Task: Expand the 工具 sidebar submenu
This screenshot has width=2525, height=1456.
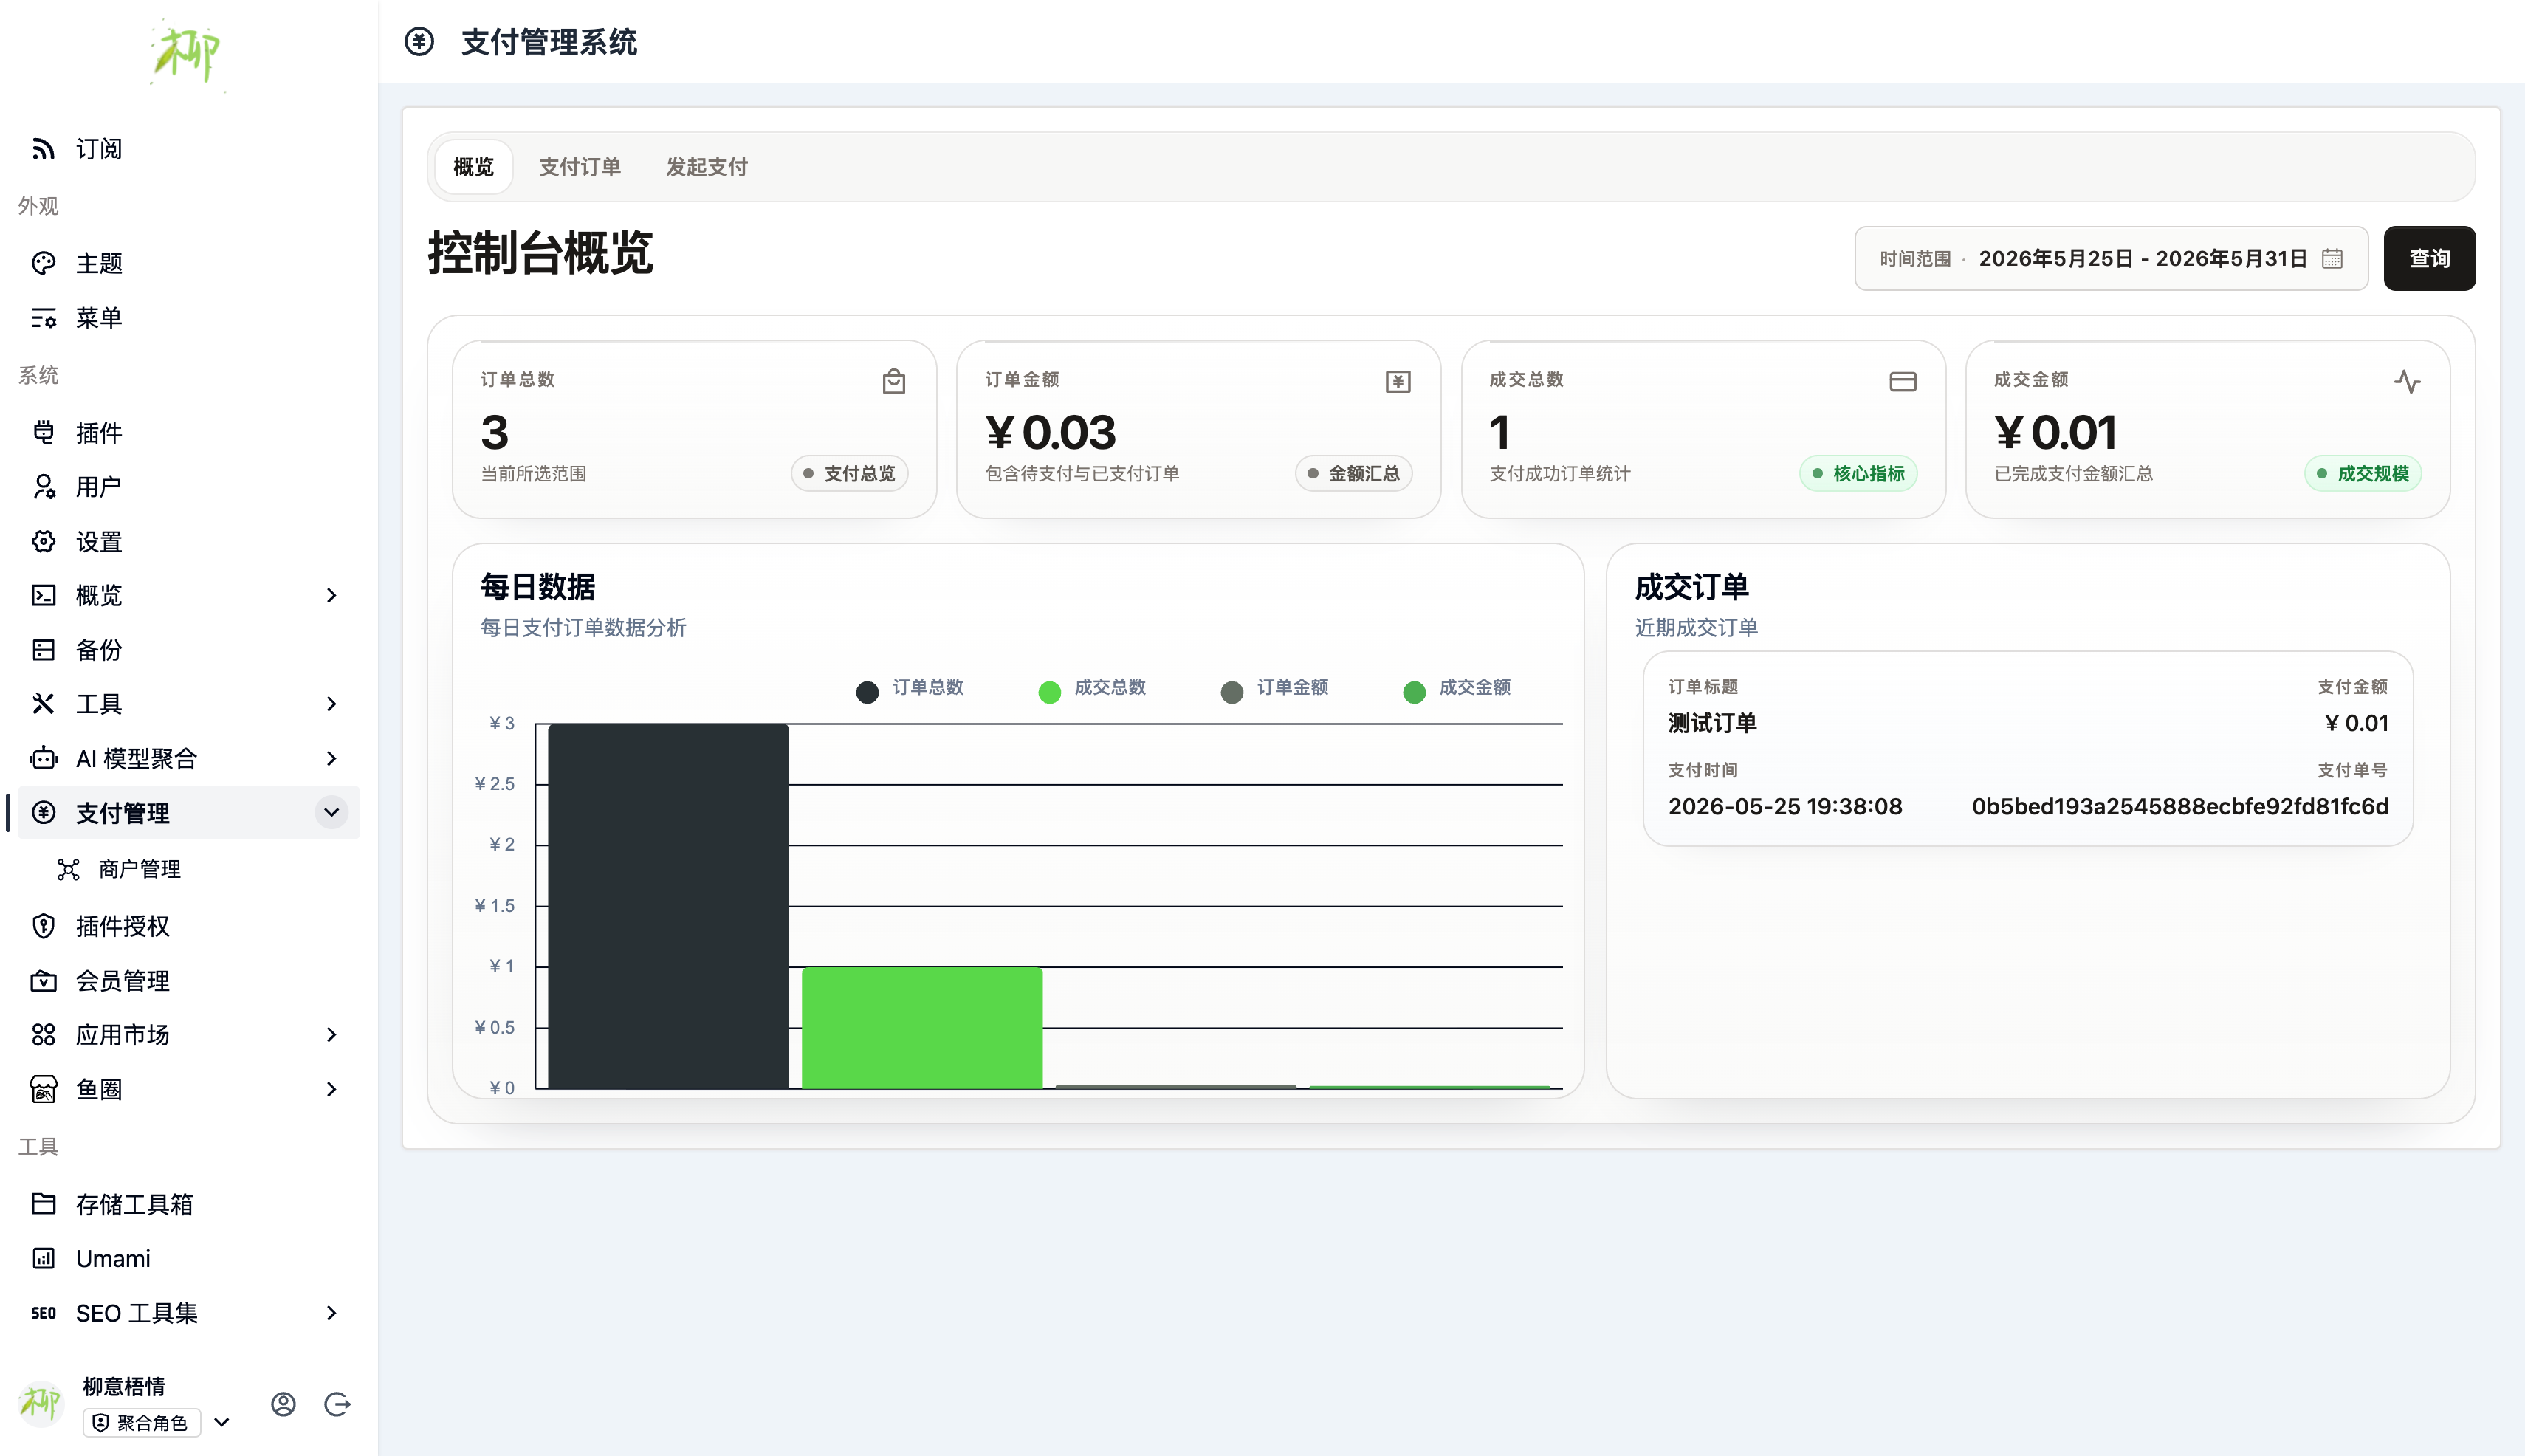Action: pos(332,704)
